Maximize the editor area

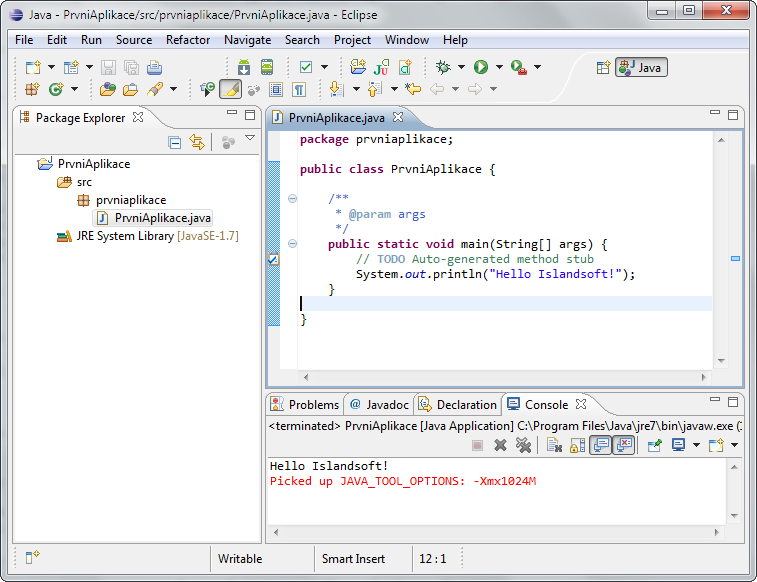click(x=733, y=114)
